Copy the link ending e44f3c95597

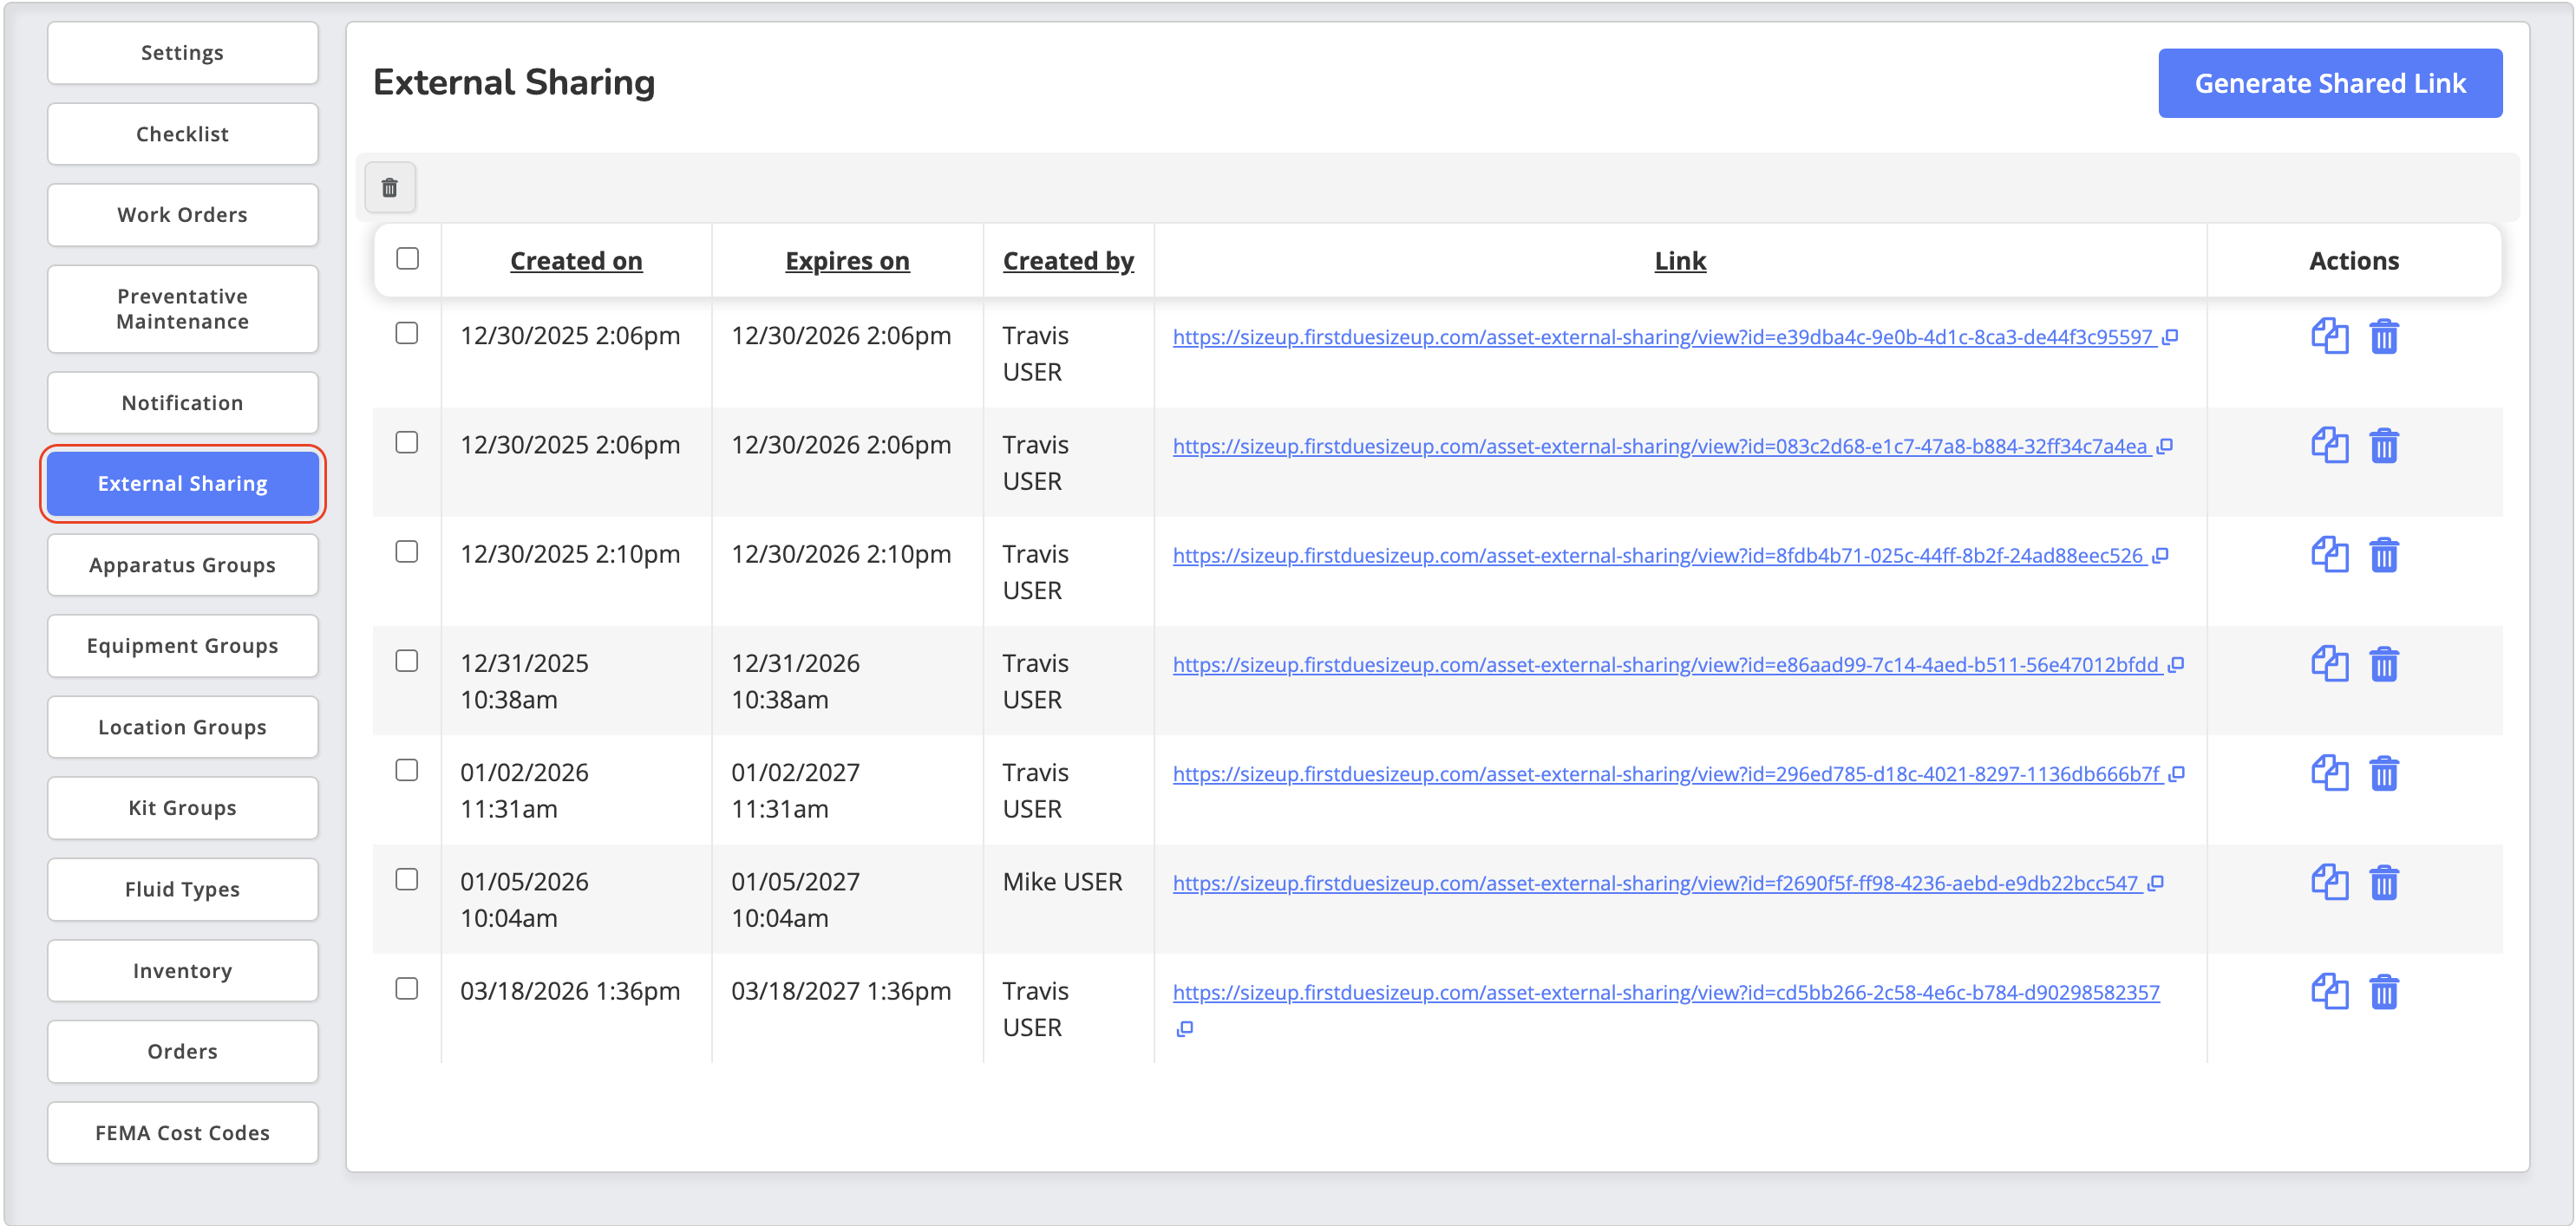[2329, 336]
